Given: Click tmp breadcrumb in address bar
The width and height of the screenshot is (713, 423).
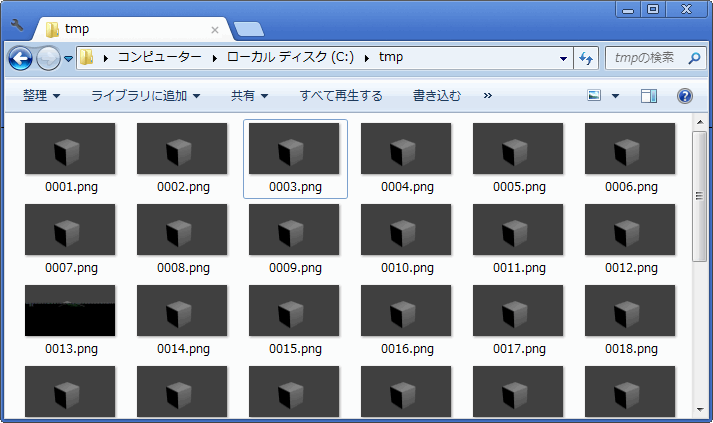Looking at the screenshot, I should pyautogui.click(x=391, y=57).
